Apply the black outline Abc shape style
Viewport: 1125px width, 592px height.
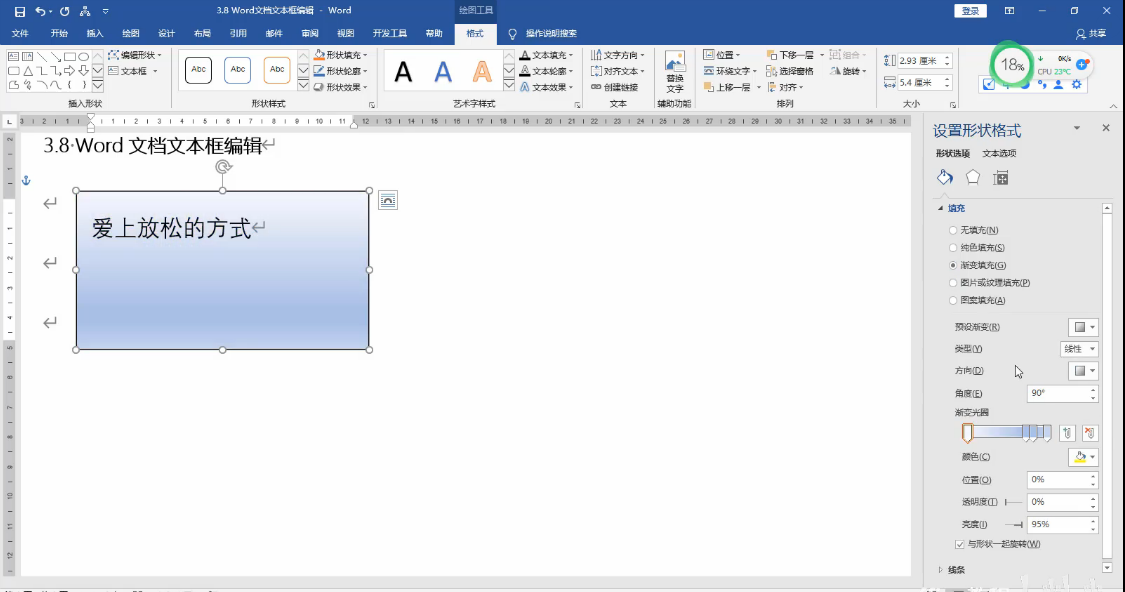[199, 70]
